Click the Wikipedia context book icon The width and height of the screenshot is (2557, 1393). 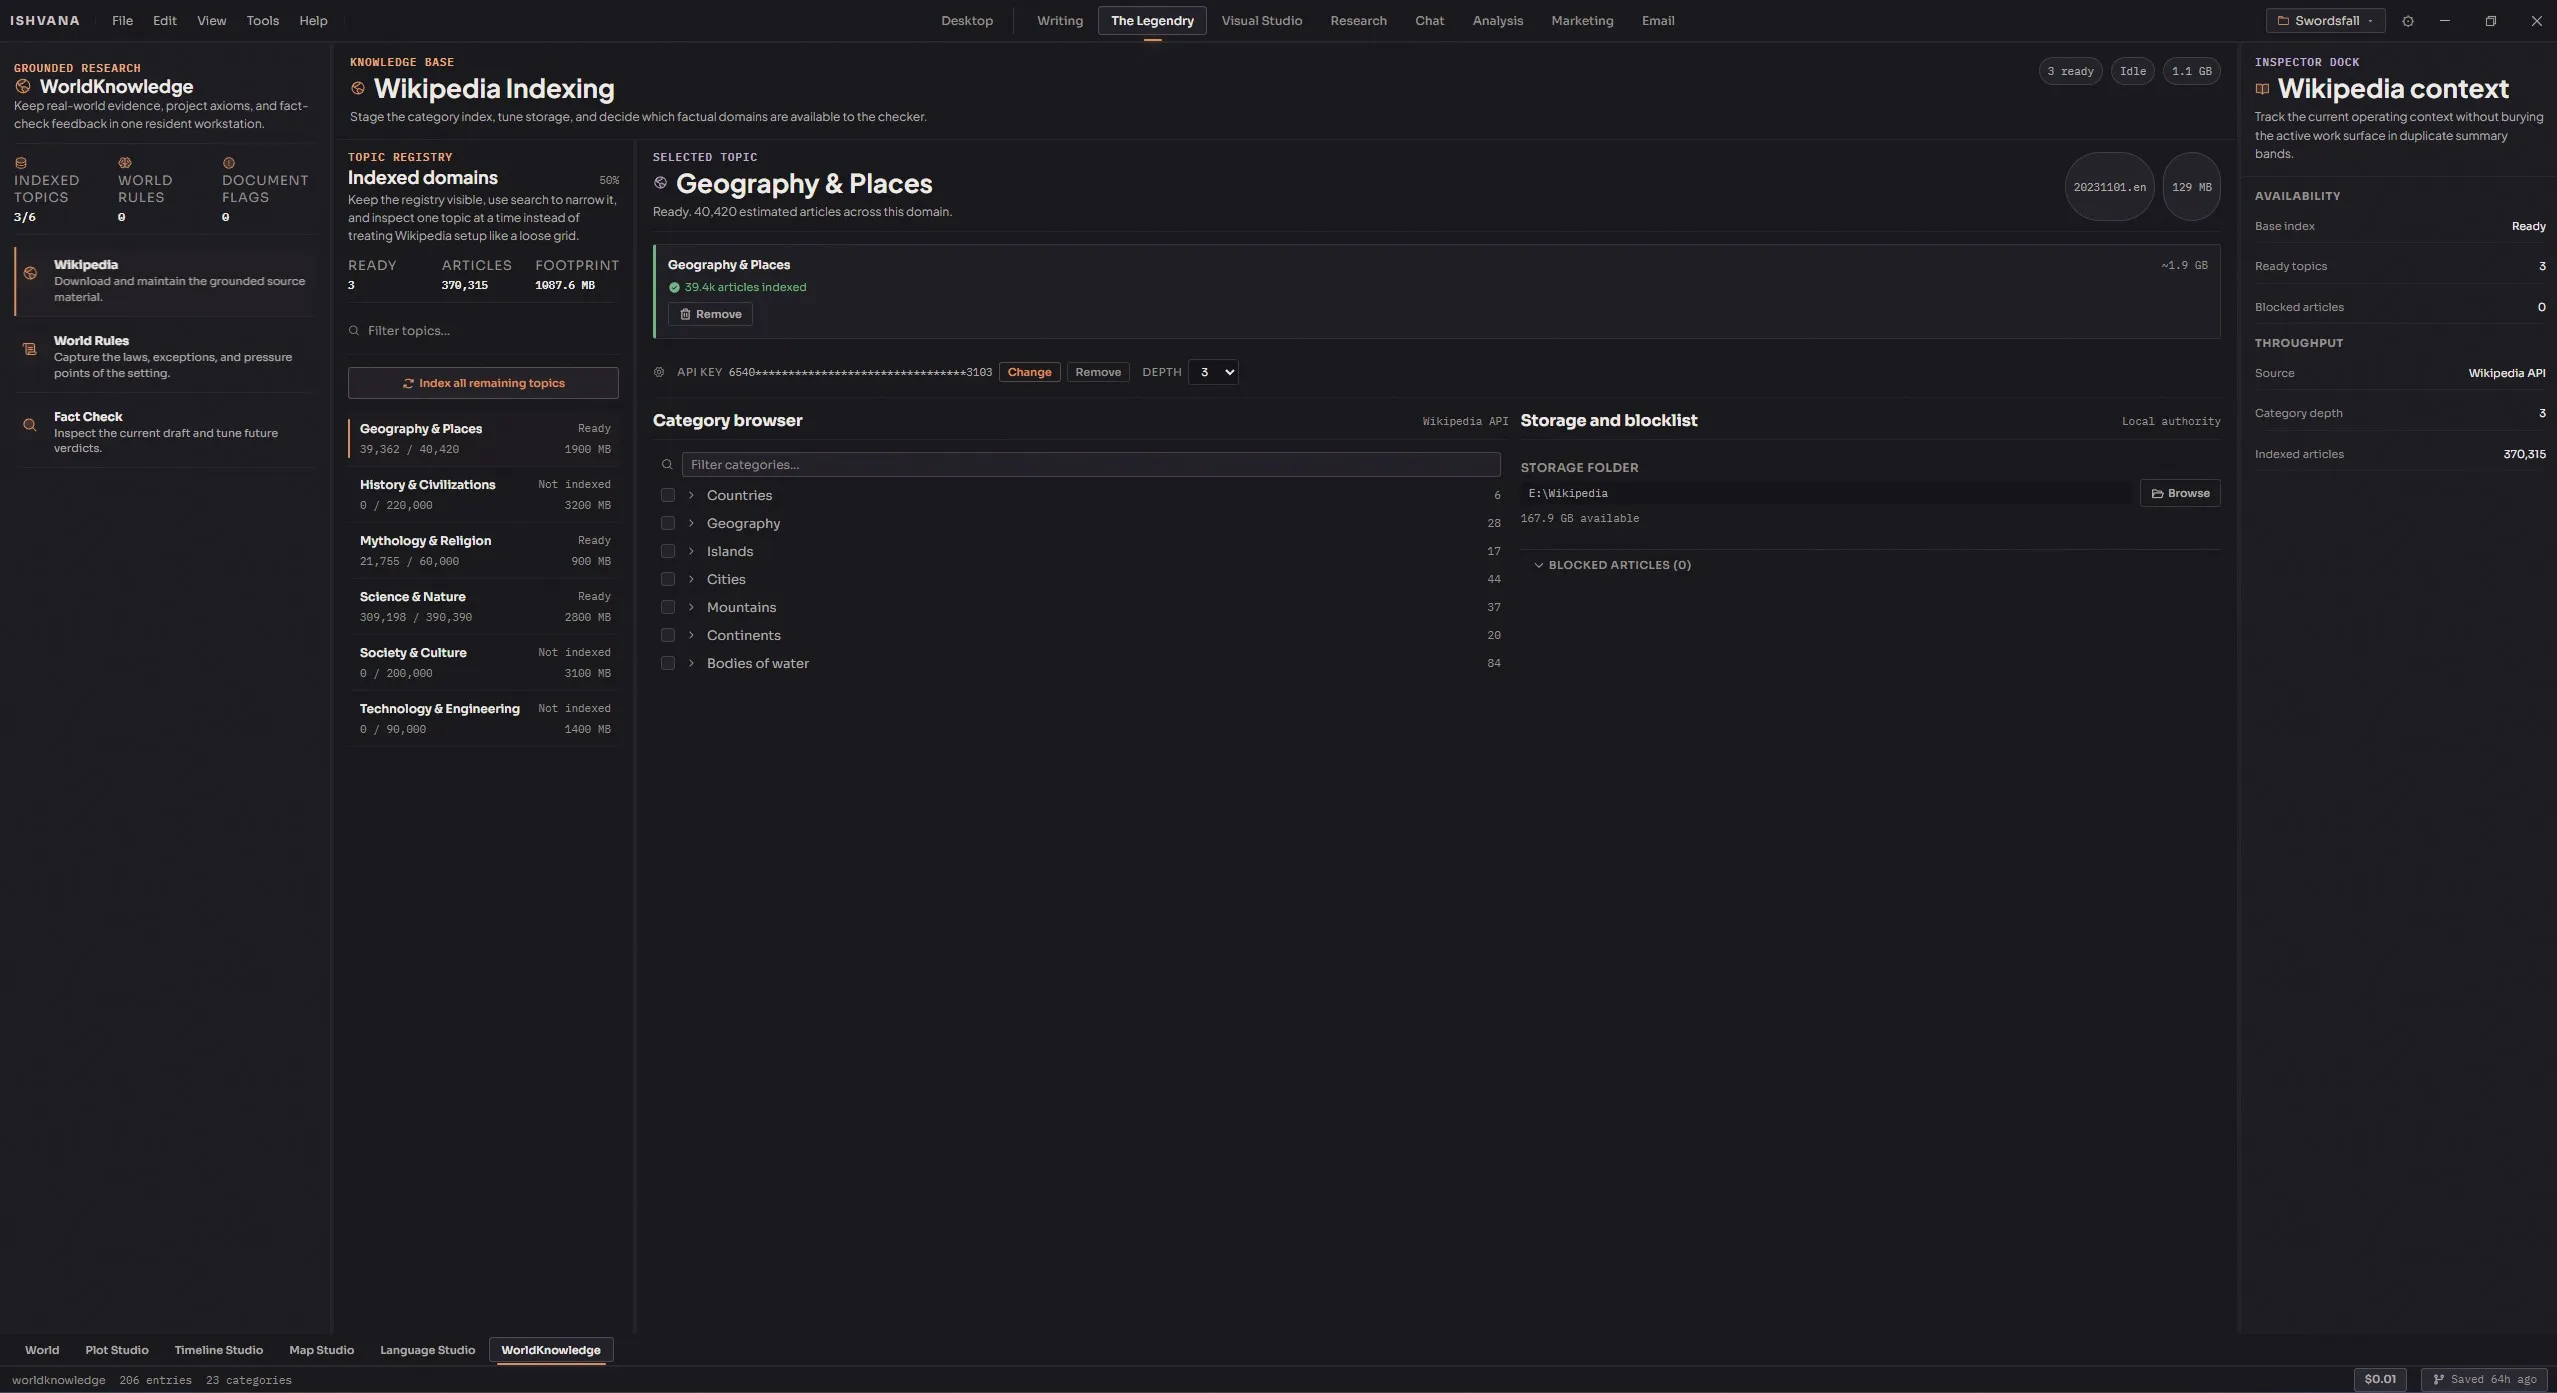pos(2262,89)
